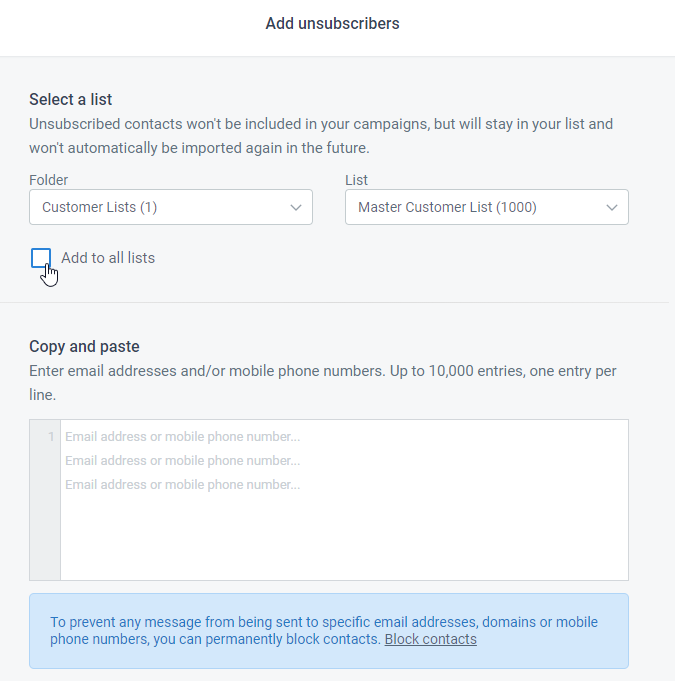
Task: Click the 'Copy and paste' section heading
Action: pos(84,347)
